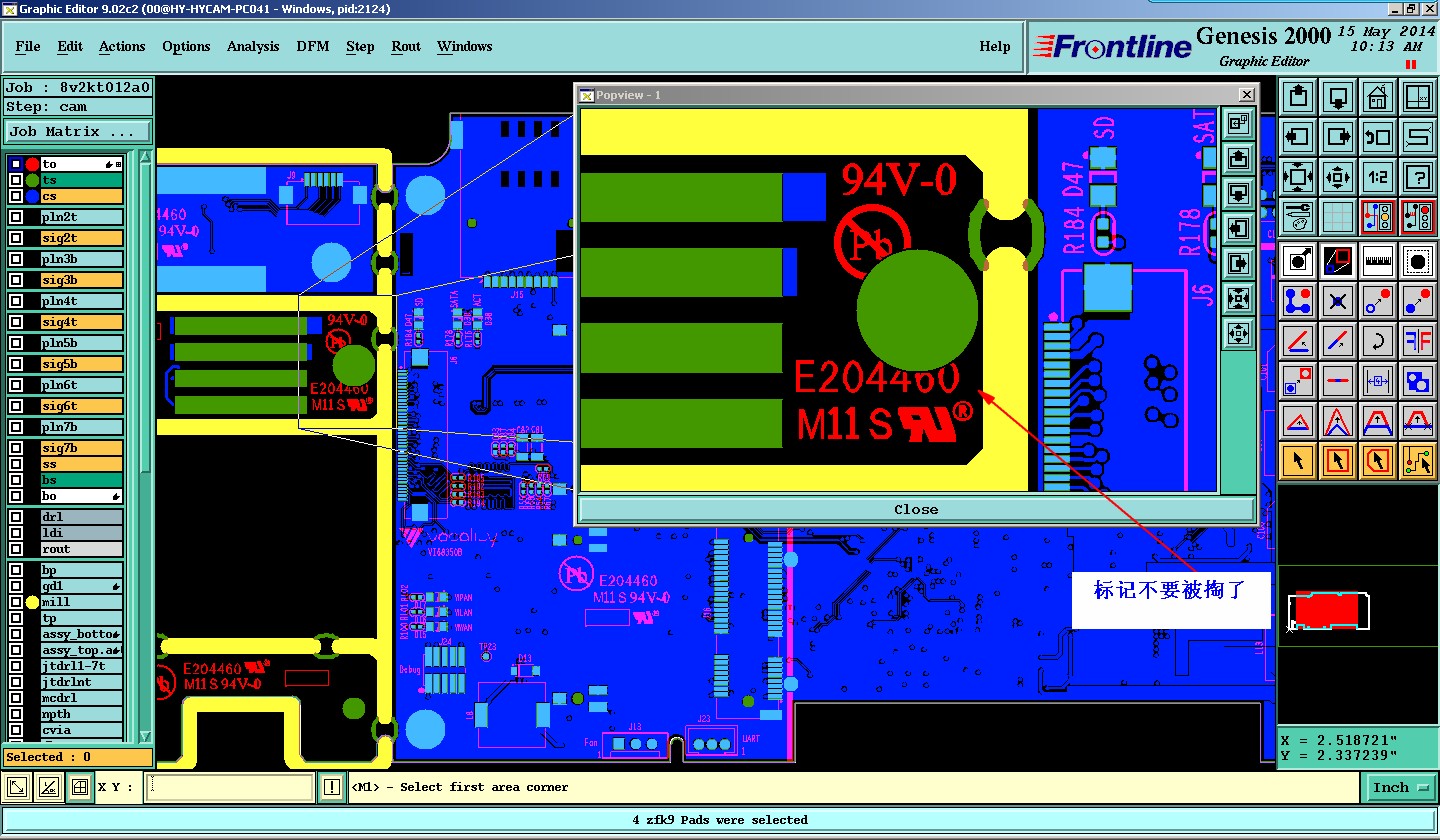Click the Home view icon
The width and height of the screenshot is (1440, 840).
1378,98
